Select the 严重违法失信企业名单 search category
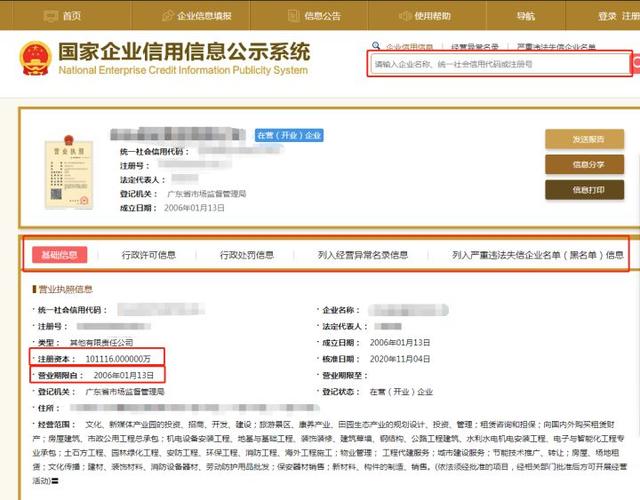Image resolution: width=640 pixels, height=500 pixels. [556, 47]
